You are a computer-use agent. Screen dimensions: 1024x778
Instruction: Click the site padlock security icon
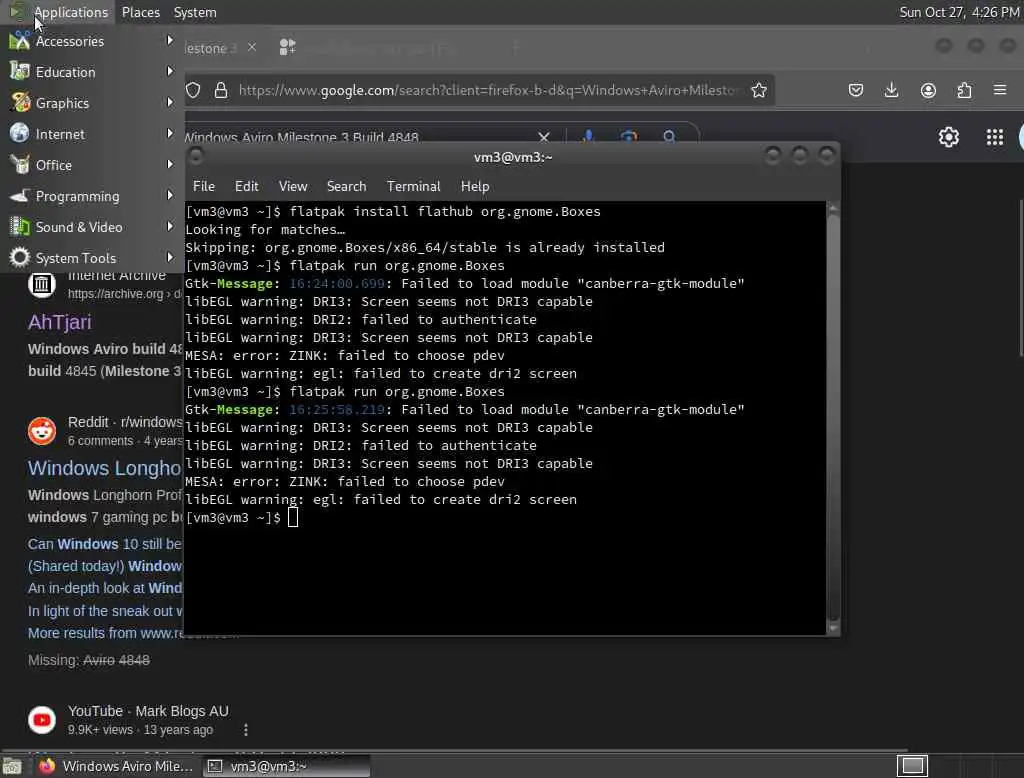click(221, 90)
